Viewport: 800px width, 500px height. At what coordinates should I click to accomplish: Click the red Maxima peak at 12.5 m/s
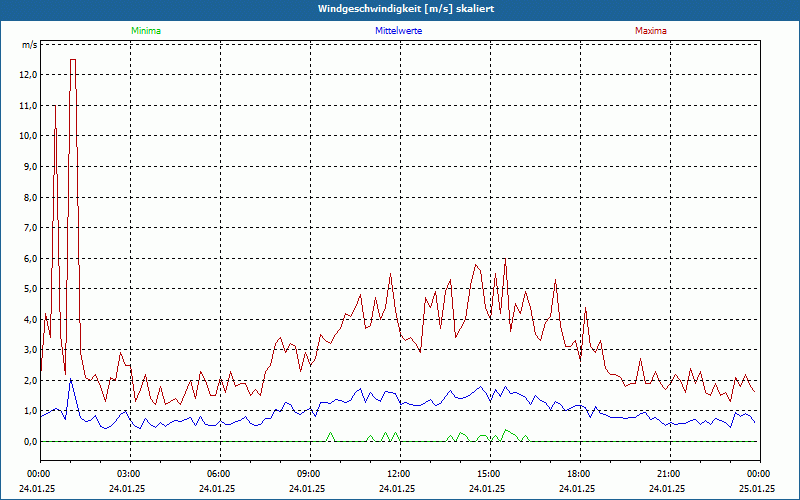(73, 60)
